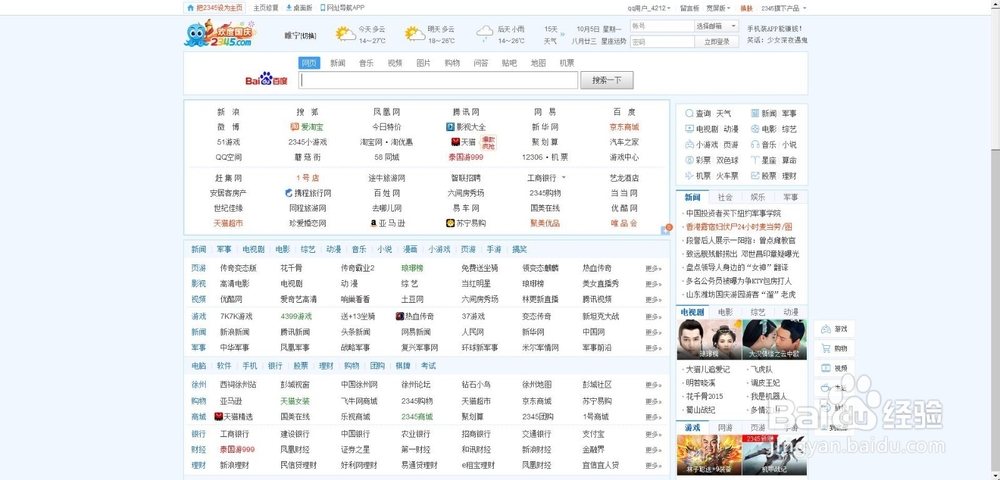Image resolution: width=1000 pixels, height=480 pixels.
Task: Expand the arrow next to 工商银行
Action: tap(564, 178)
